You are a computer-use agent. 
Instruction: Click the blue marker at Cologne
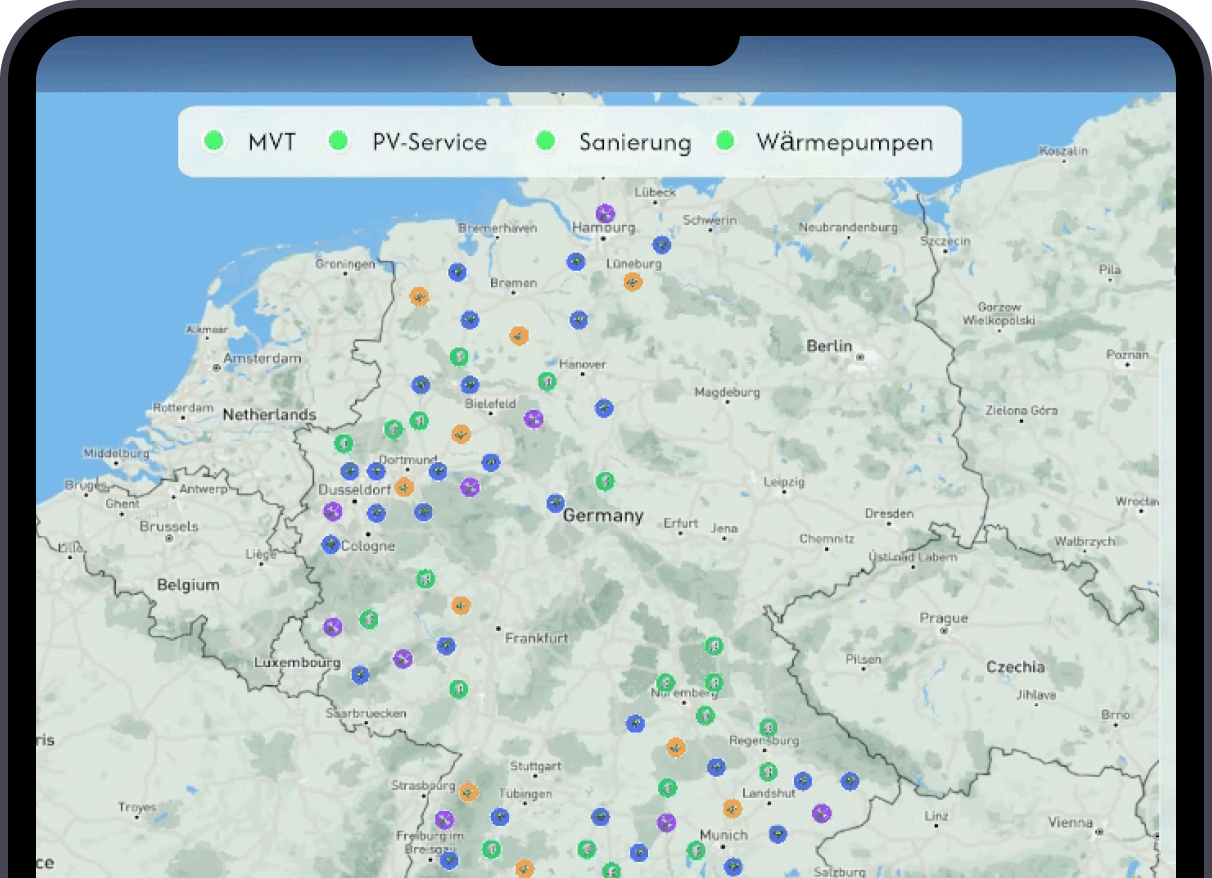331,544
